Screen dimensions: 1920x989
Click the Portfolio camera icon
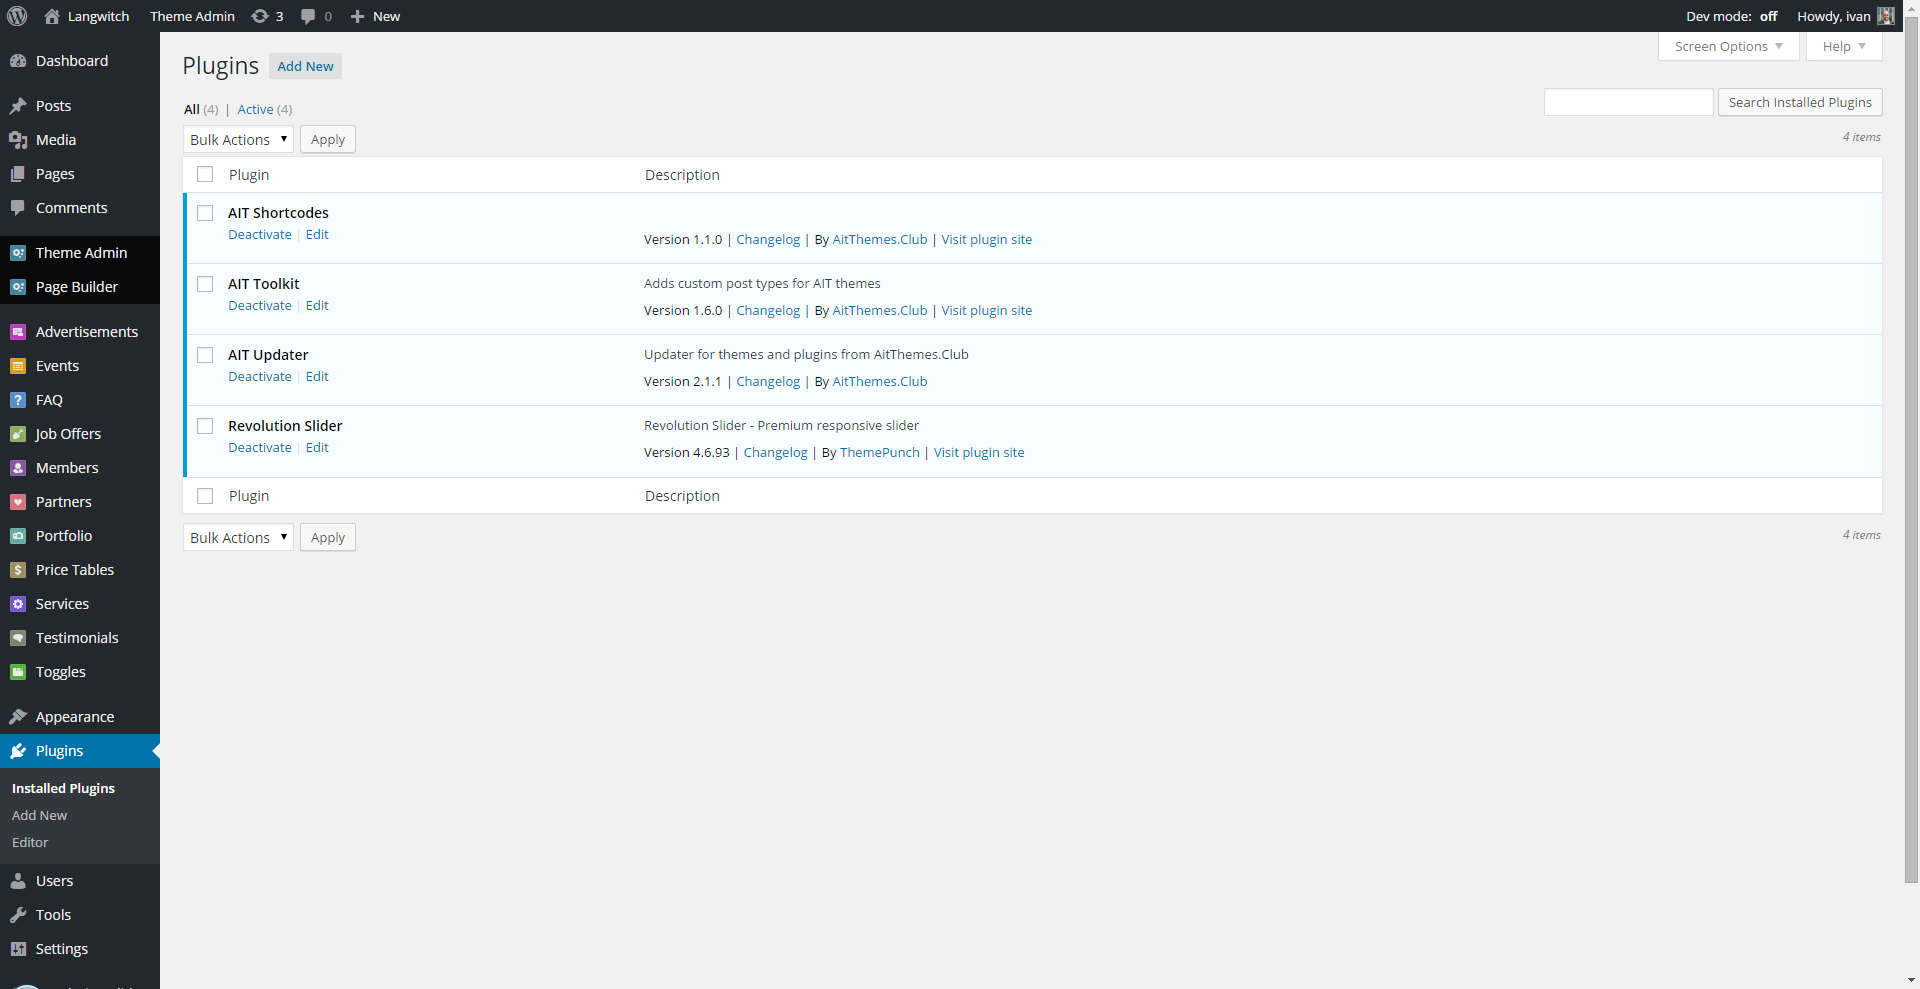(18, 536)
